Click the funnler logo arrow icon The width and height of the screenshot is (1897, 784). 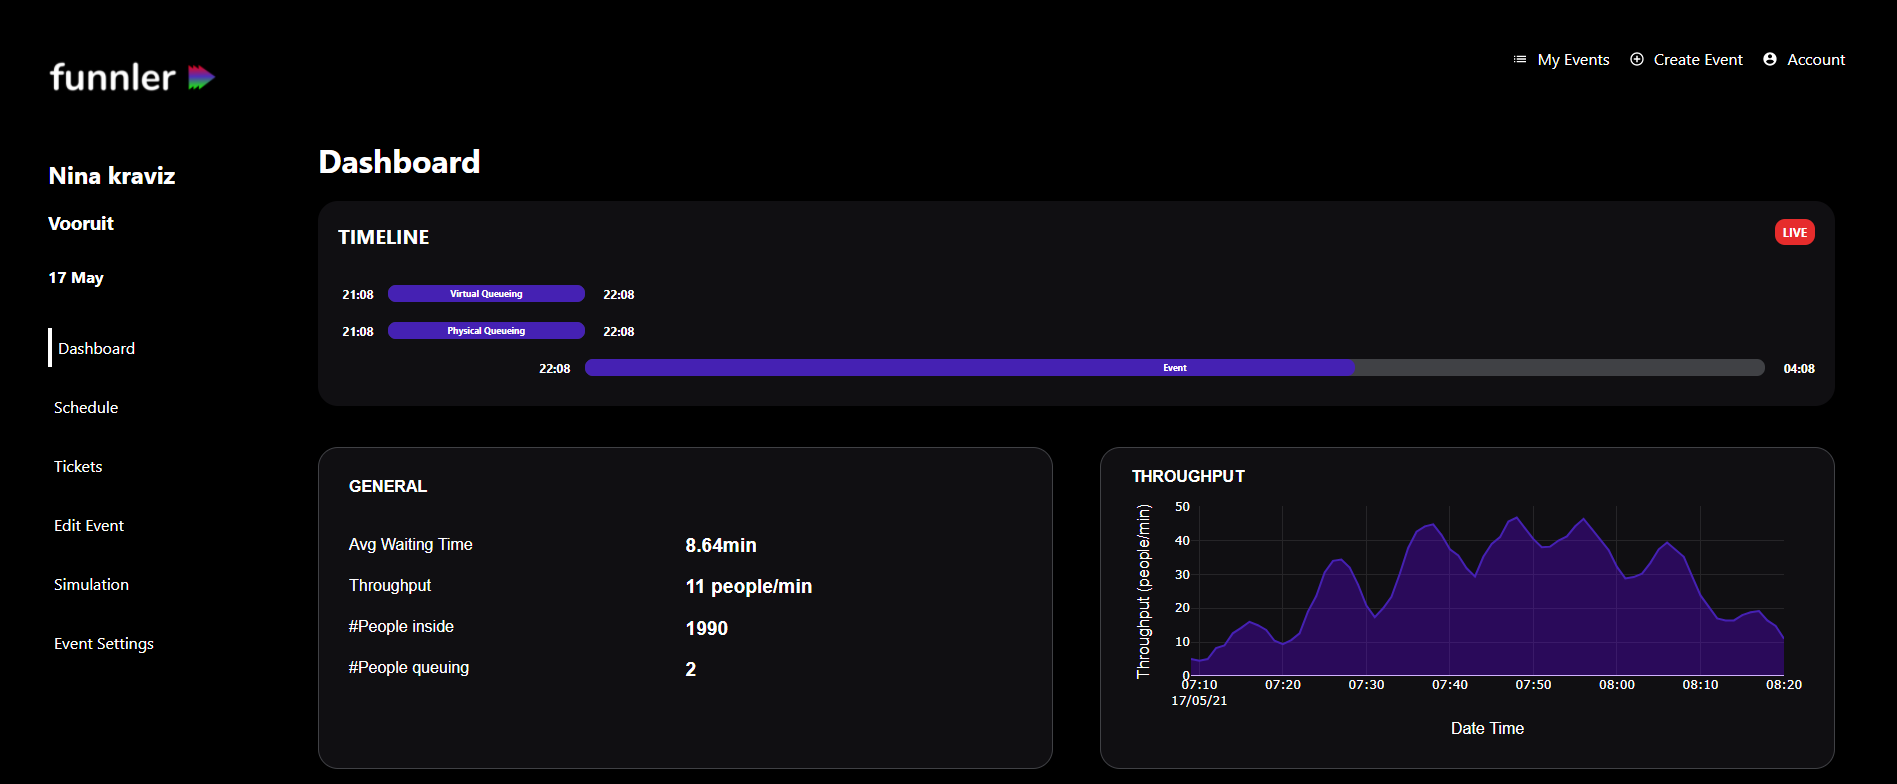201,77
